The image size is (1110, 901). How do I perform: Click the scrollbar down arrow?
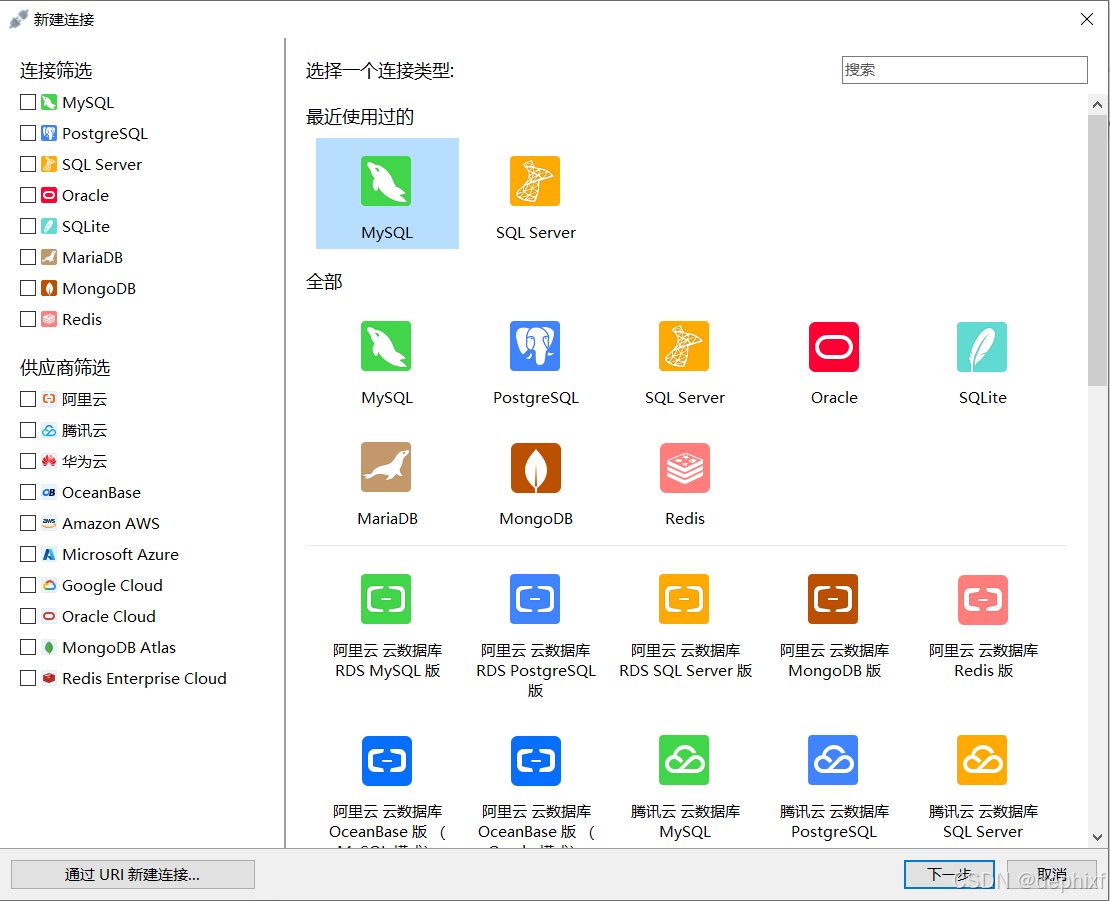coord(1097,837)
